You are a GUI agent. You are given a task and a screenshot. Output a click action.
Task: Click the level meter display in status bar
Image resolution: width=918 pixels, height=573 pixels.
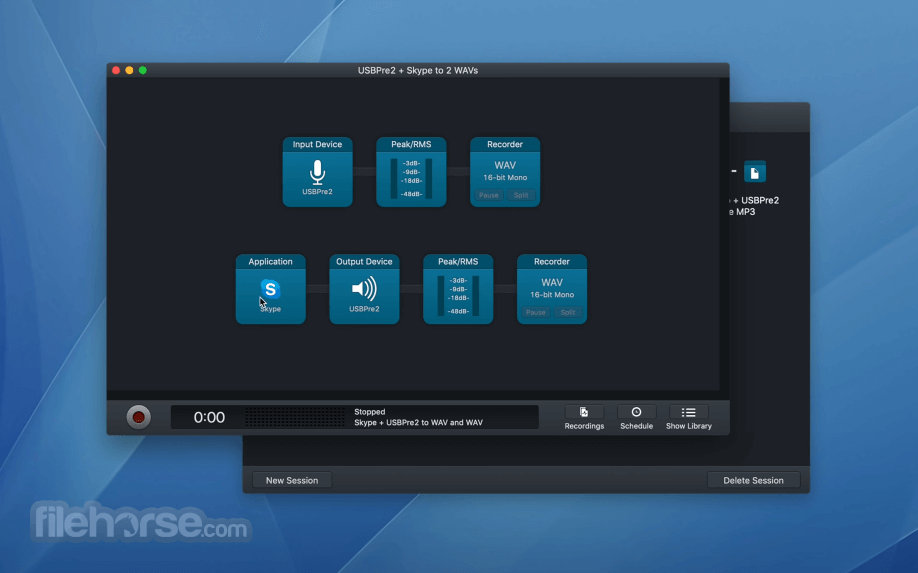click(295, 417)
